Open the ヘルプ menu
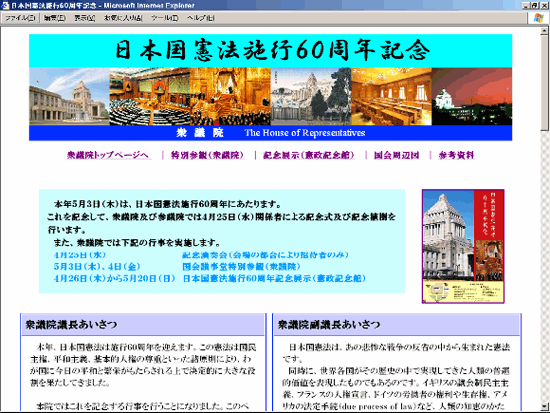The image size is (550, 413). [200, 18]
